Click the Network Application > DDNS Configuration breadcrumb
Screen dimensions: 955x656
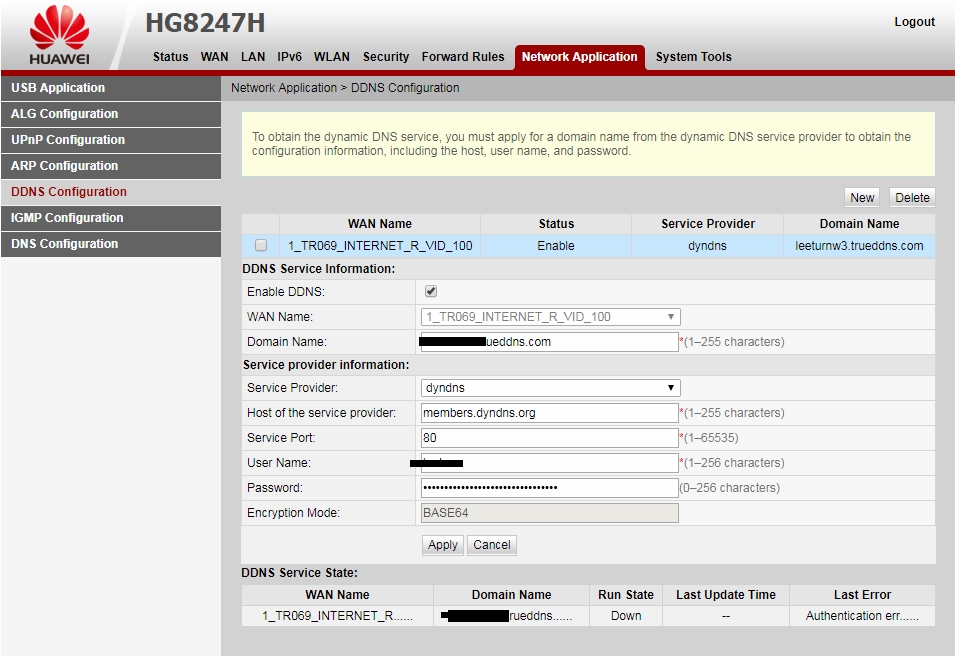click(x=345, y=88)
